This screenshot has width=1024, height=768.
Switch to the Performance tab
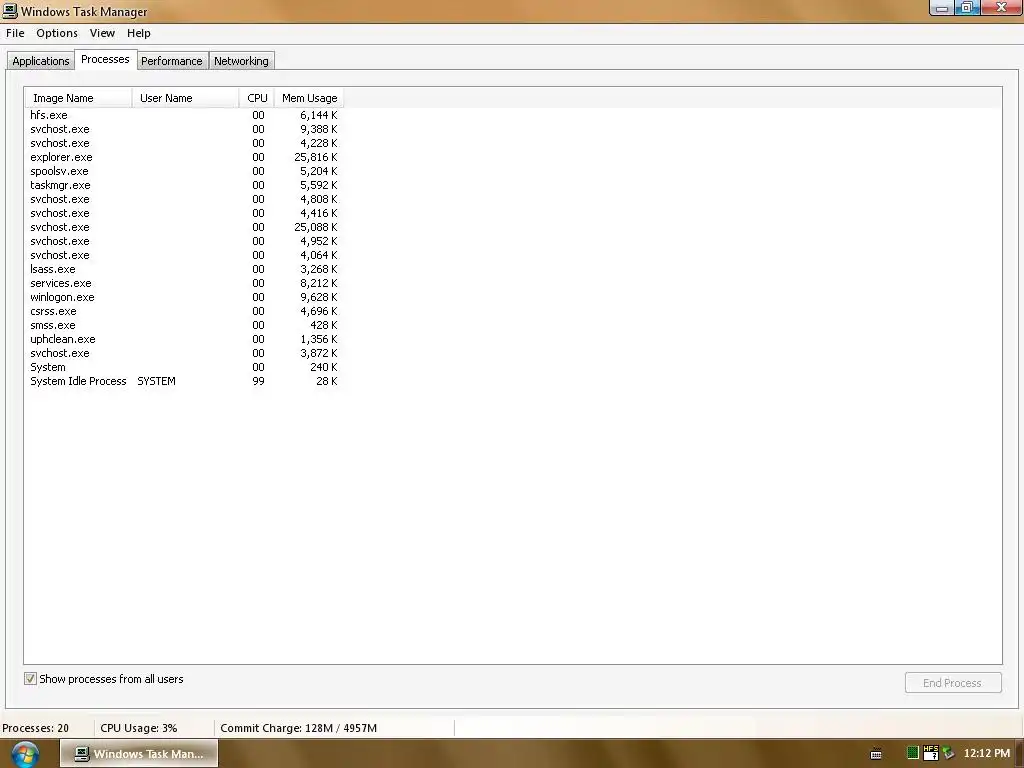point(172,61)
